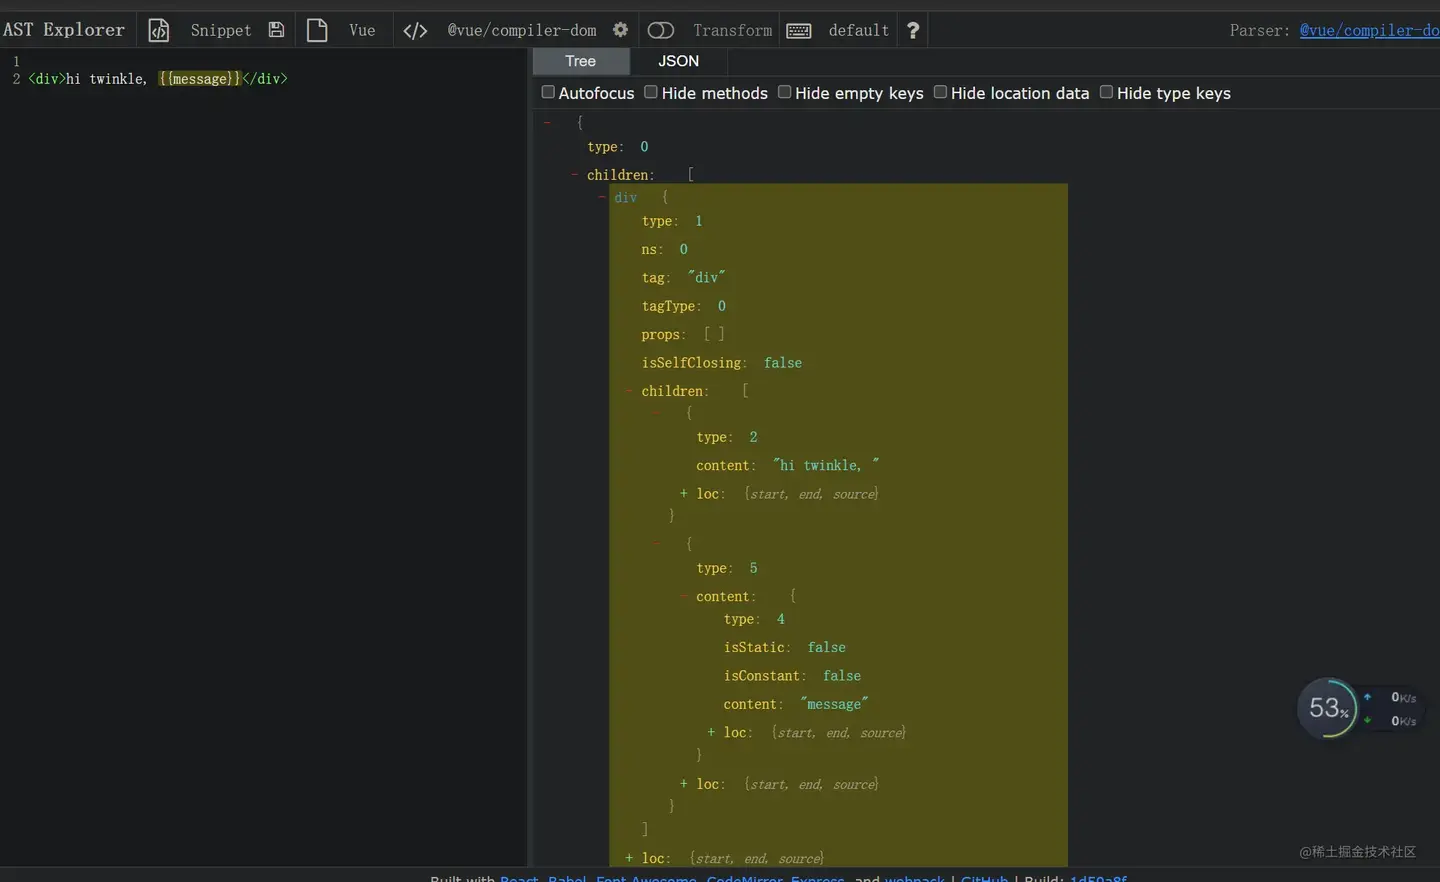Click the blank page icon beside Vue

(x=317, y=30)
